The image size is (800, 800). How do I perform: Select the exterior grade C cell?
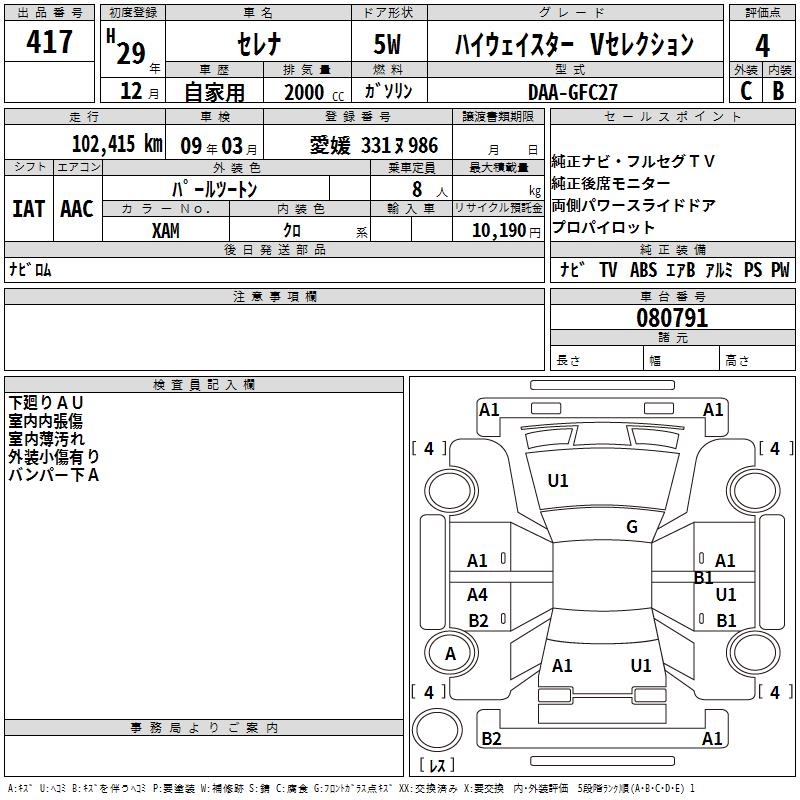[x=746, y=90]
